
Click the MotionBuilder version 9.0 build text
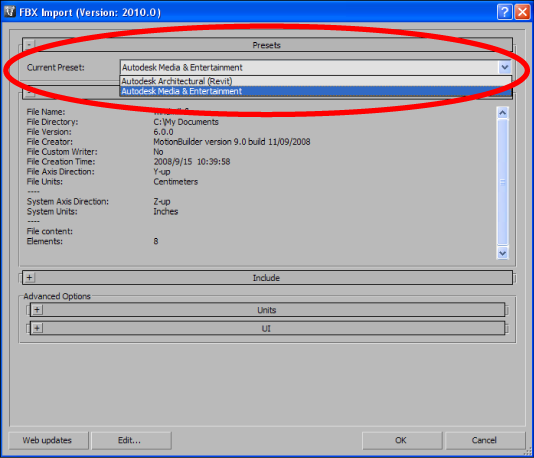pos(232,142)
